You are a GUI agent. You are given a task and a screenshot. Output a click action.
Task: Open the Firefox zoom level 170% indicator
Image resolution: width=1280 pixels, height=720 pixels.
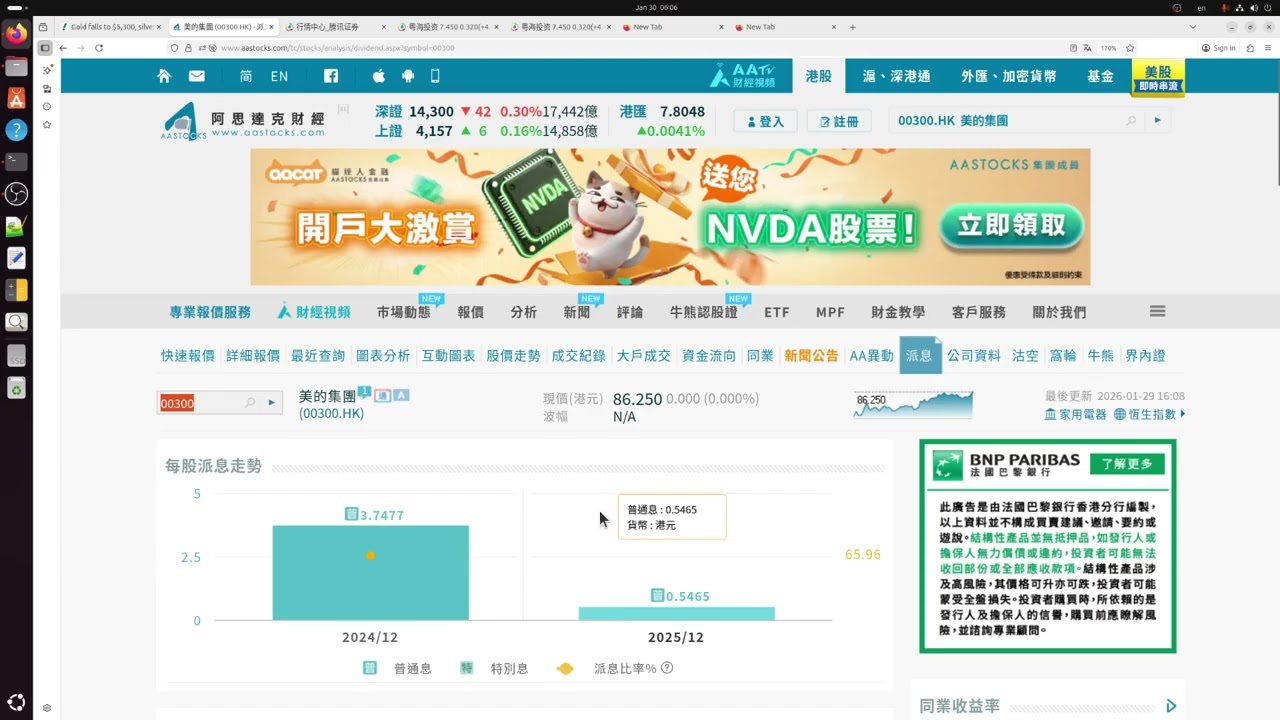(x=1108, y=48)
